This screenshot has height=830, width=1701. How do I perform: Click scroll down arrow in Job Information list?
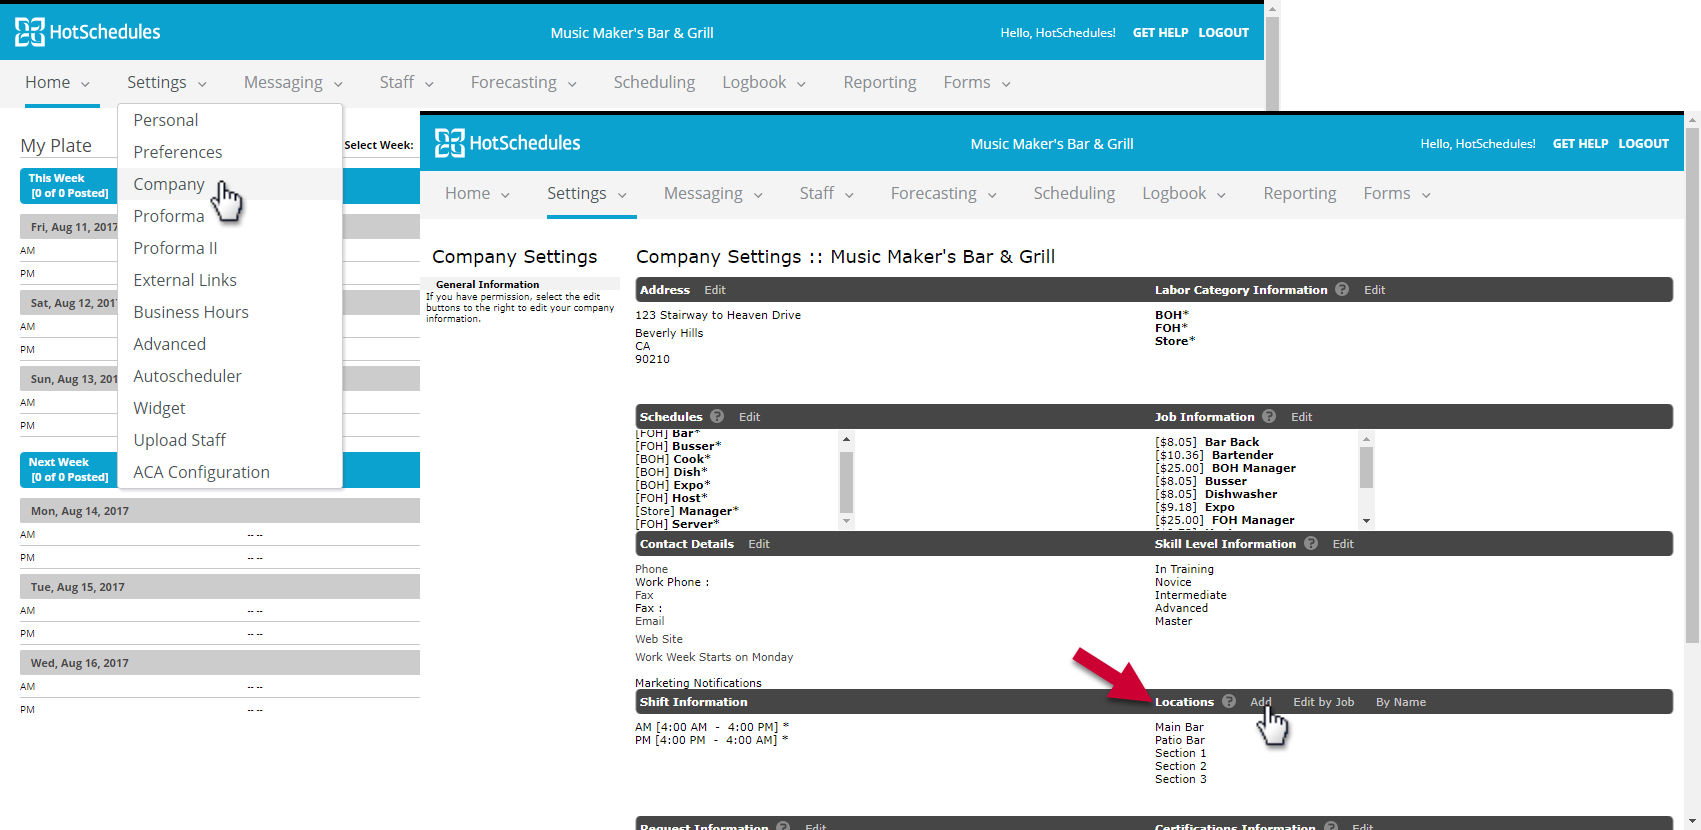(1366, 521)
